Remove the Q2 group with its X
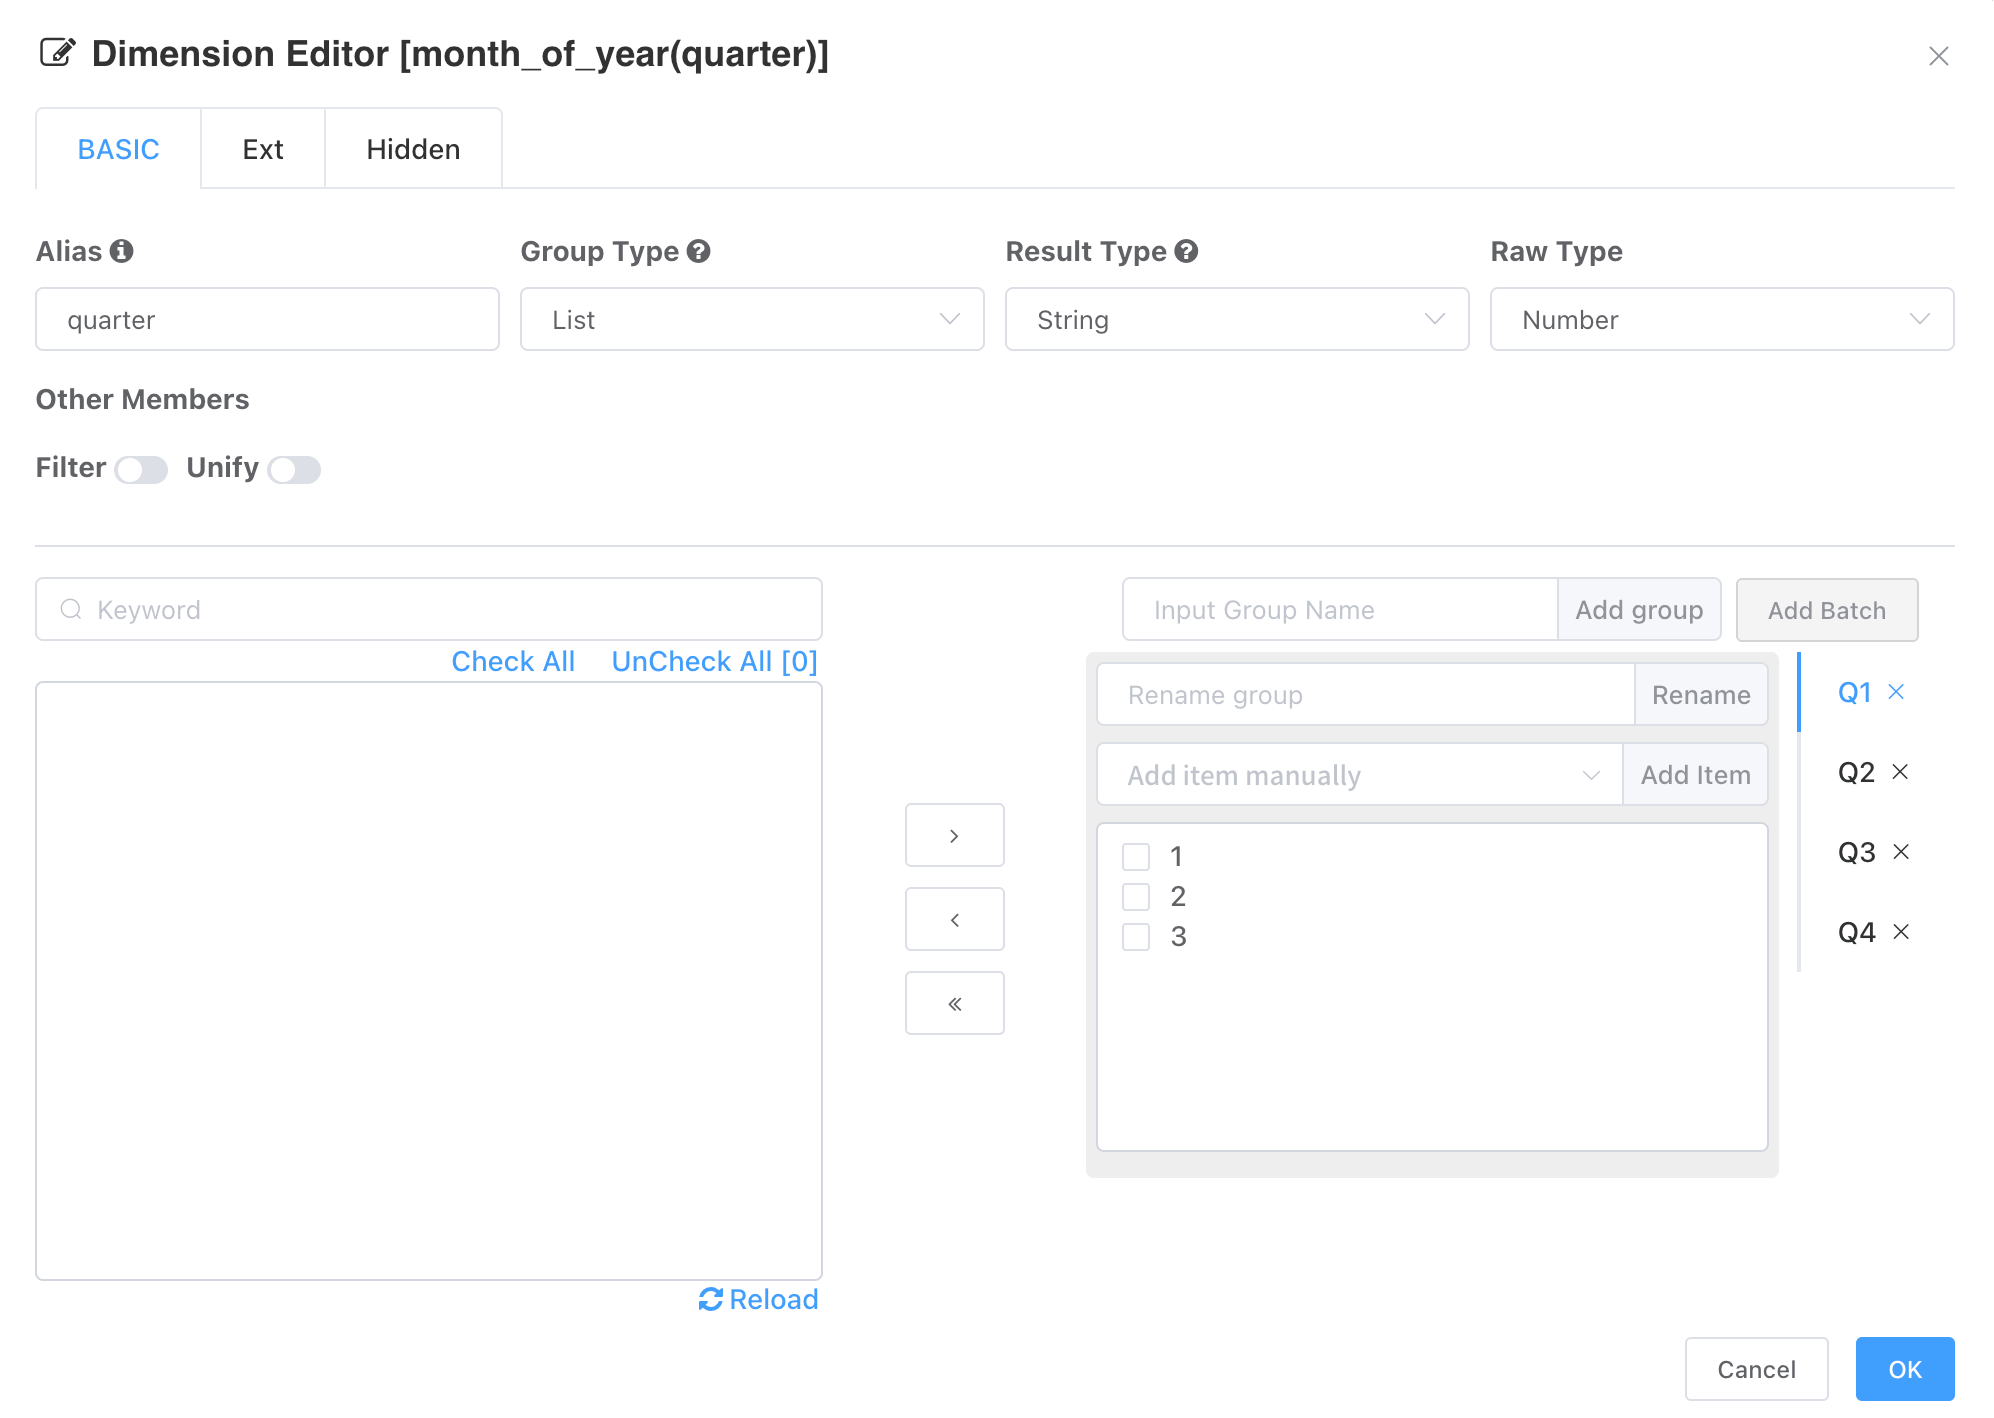Viewport: 1994px width, 1418px height. [1900, 772]
